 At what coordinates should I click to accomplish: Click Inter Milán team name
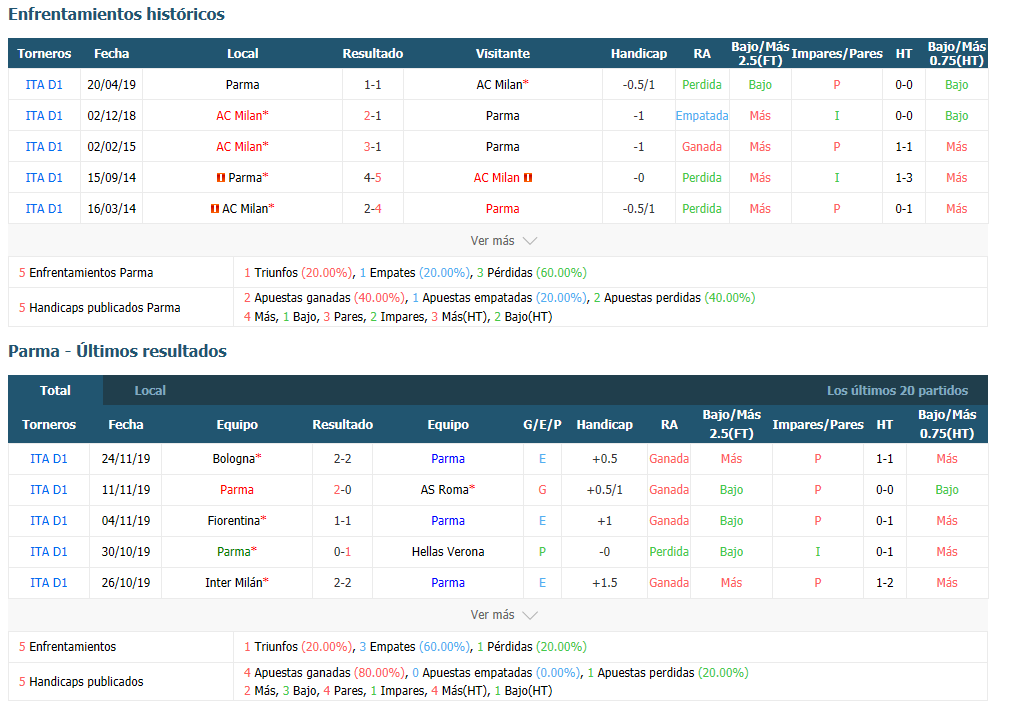pos(234,583)
